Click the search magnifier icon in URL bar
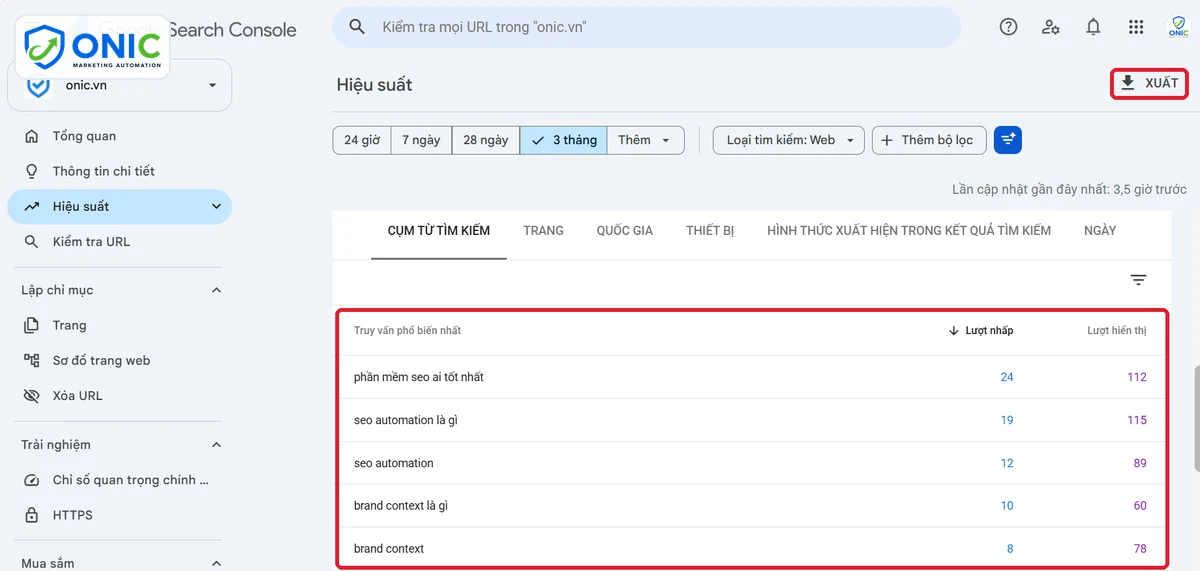Image resolution: width=1200 pixels, height=571 pixels. pyautogui.click(x=357, y=27)
